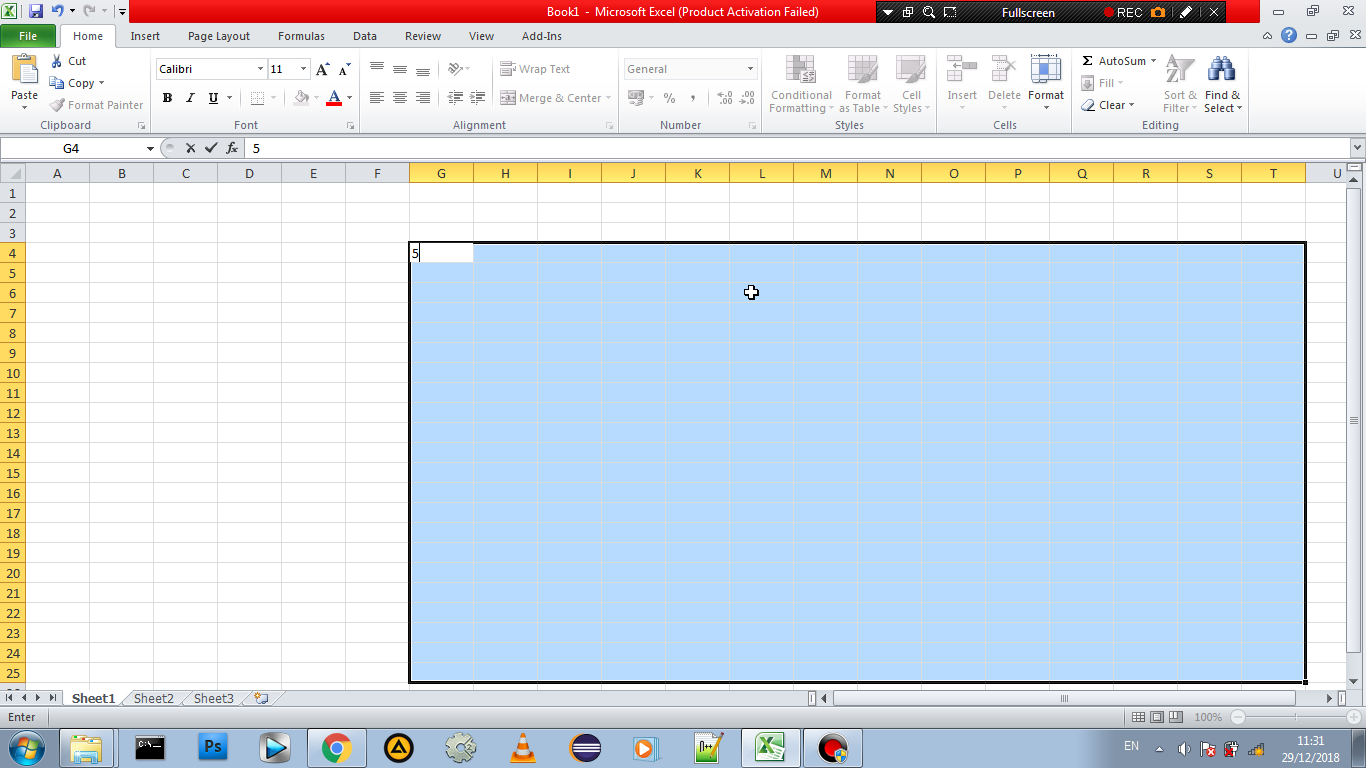
Task: Cancel entry with the formula bar X
Action: click(x=190, y=147)
